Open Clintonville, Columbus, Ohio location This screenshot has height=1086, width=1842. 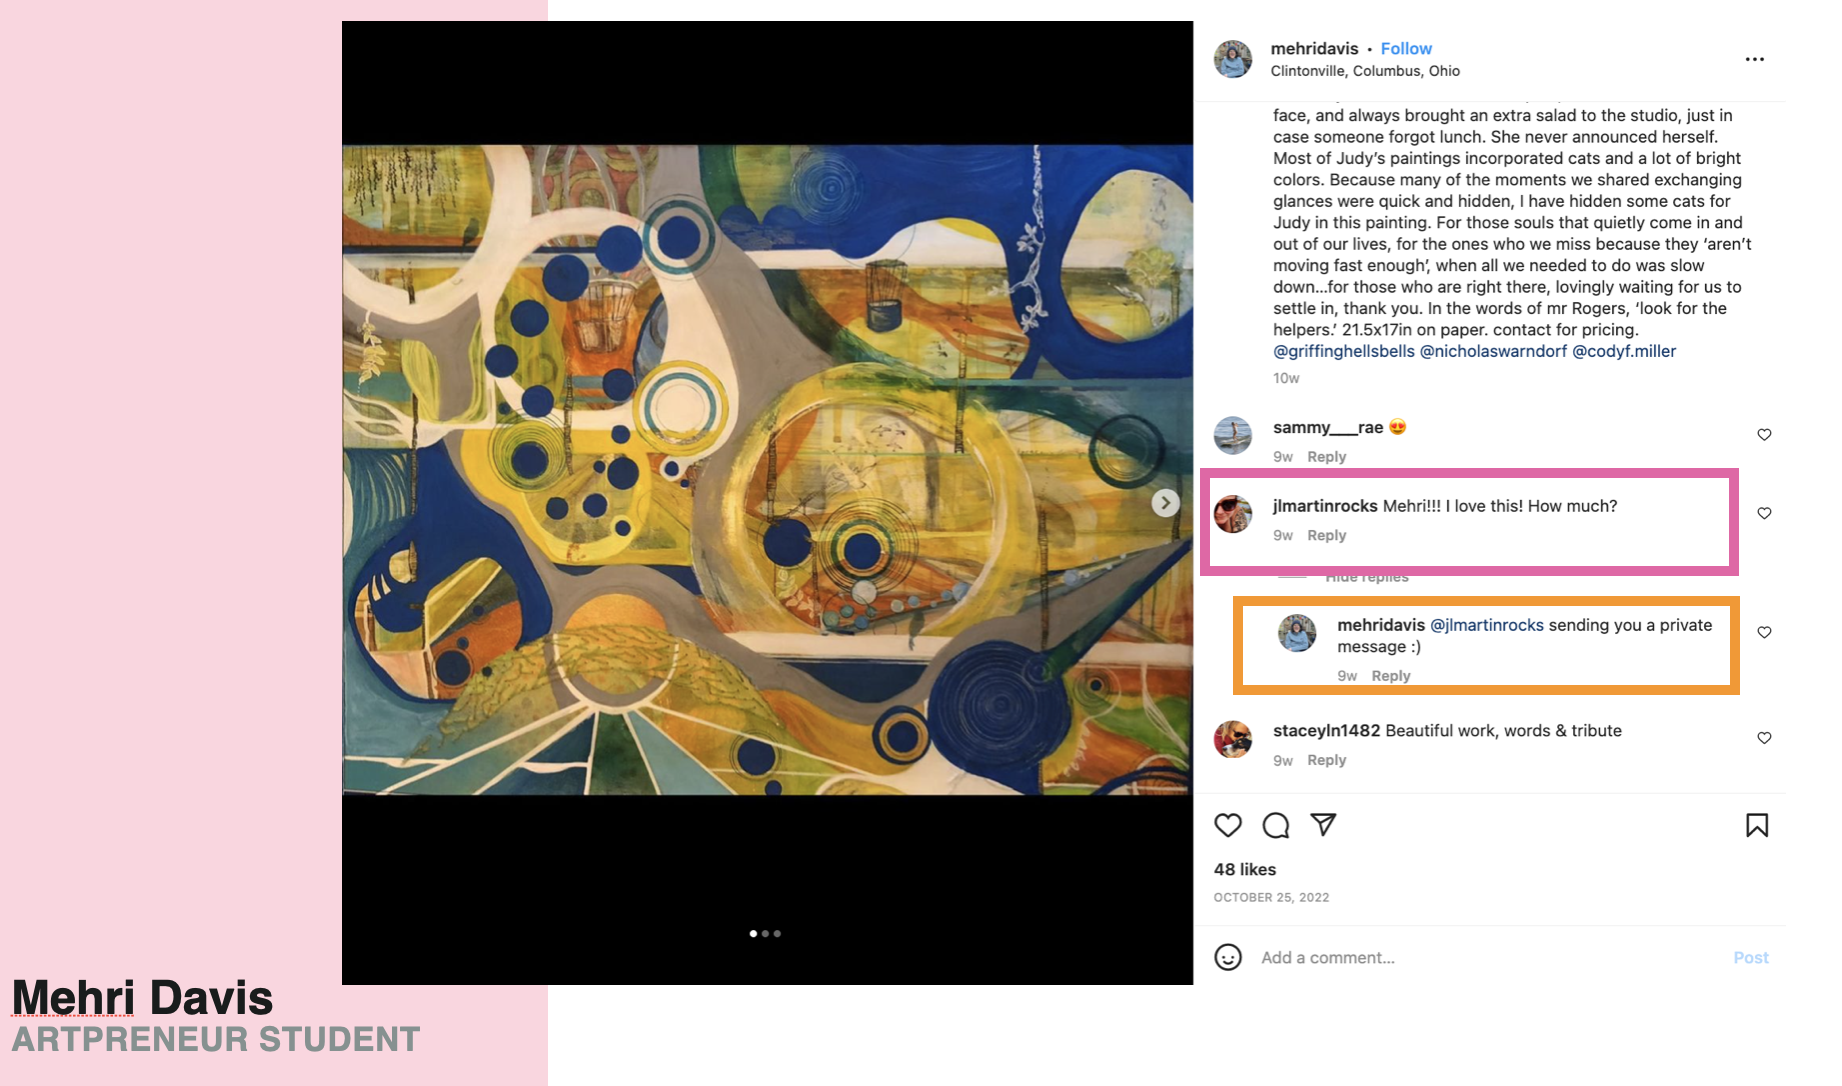tap(1365, 71)
